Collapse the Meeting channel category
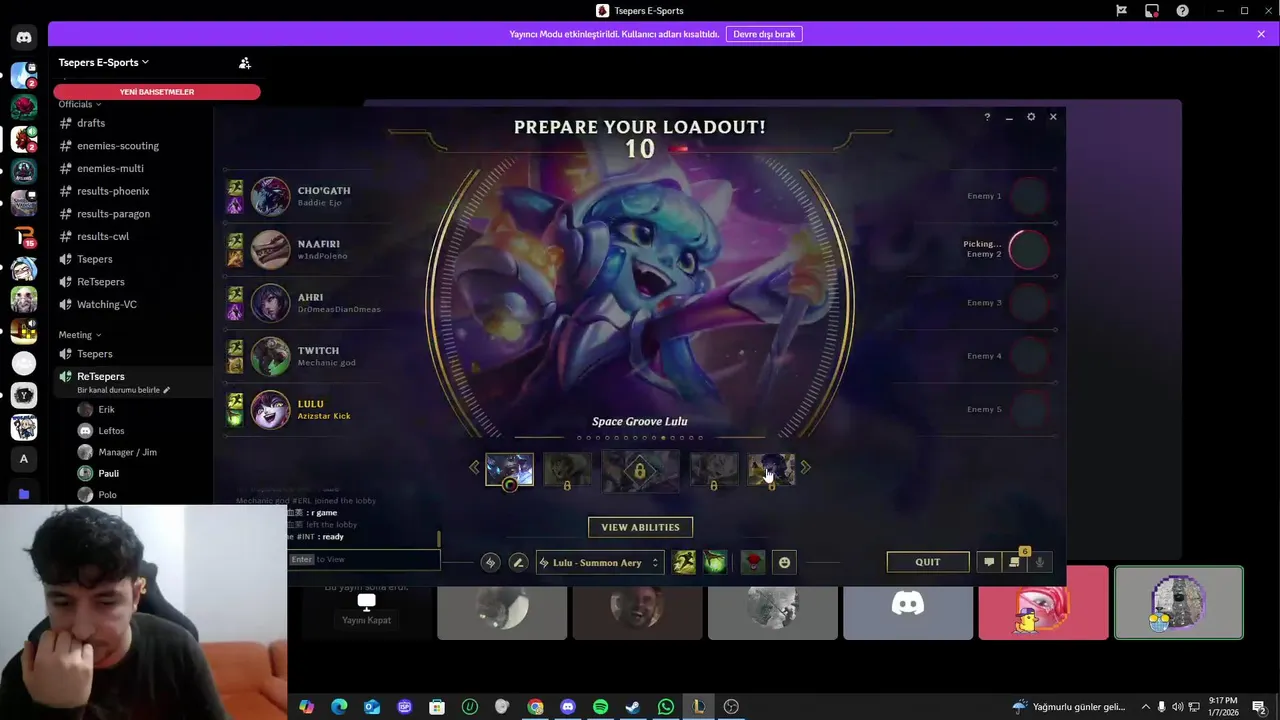Viewport: 1280px width, 720px height. (x=79, y=335)
